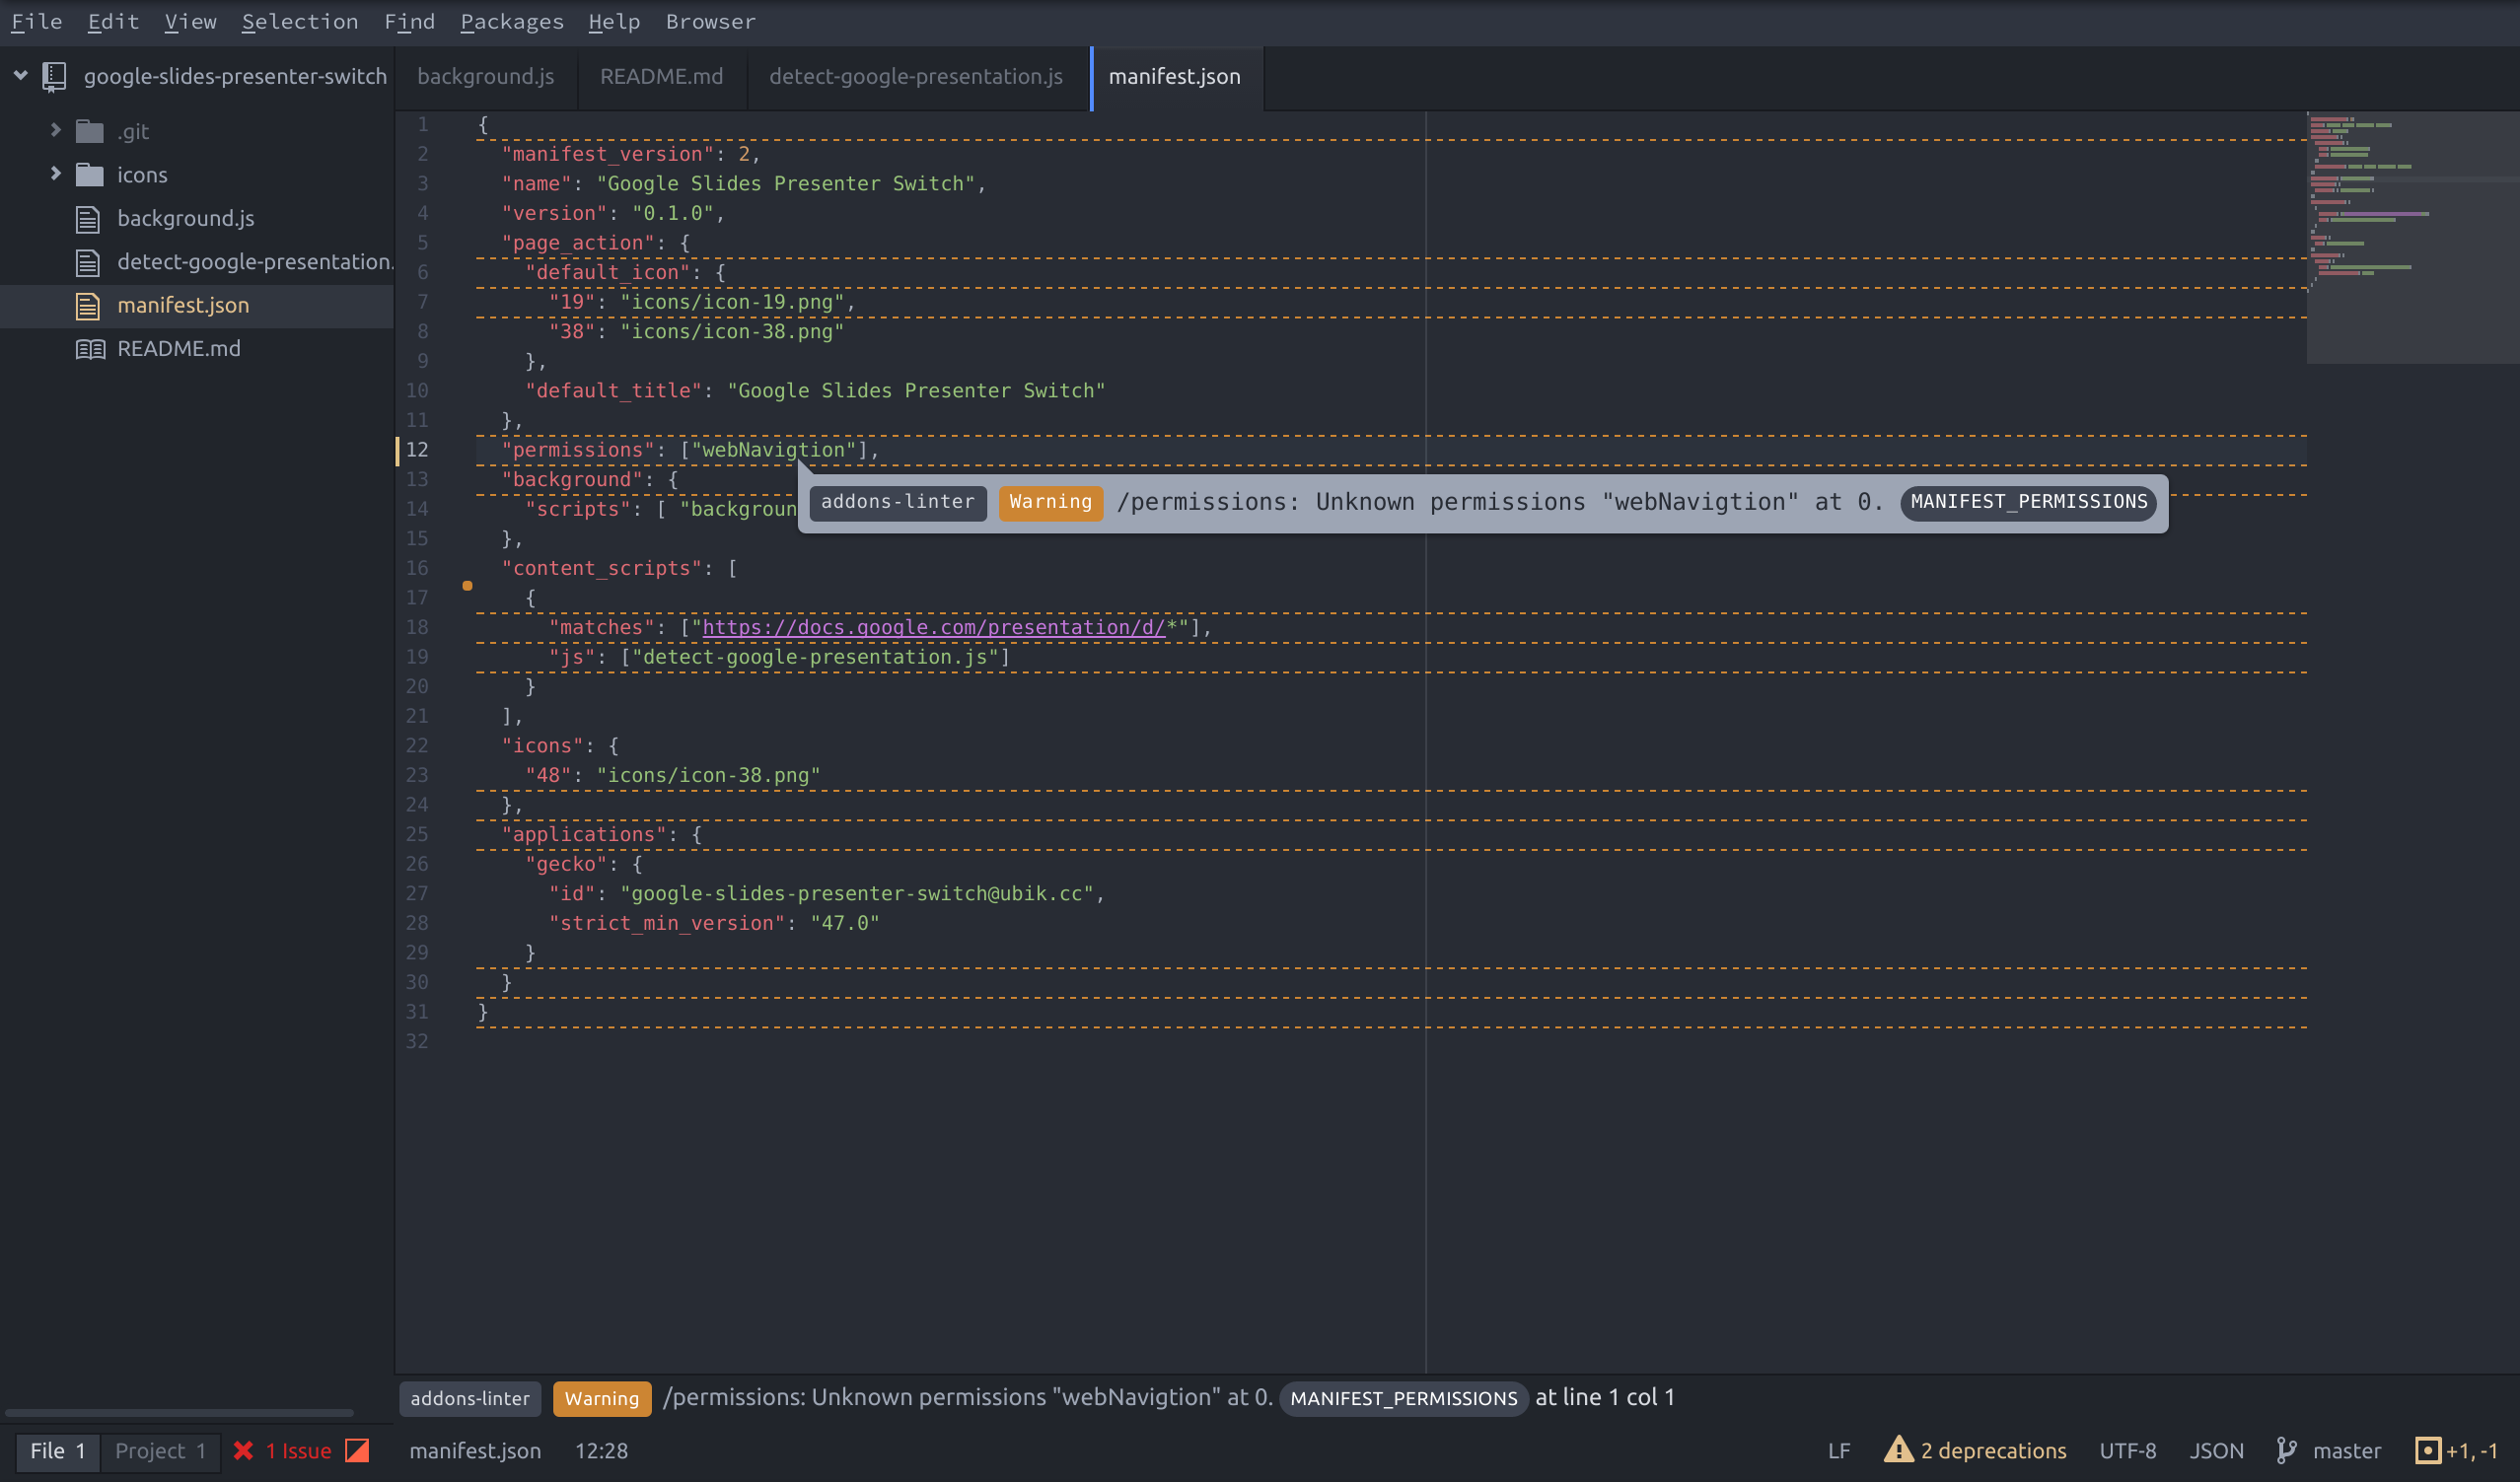Expand the icons folder arrow
The height and width of the screenshot is (1482, 2520).
[55, 174]
